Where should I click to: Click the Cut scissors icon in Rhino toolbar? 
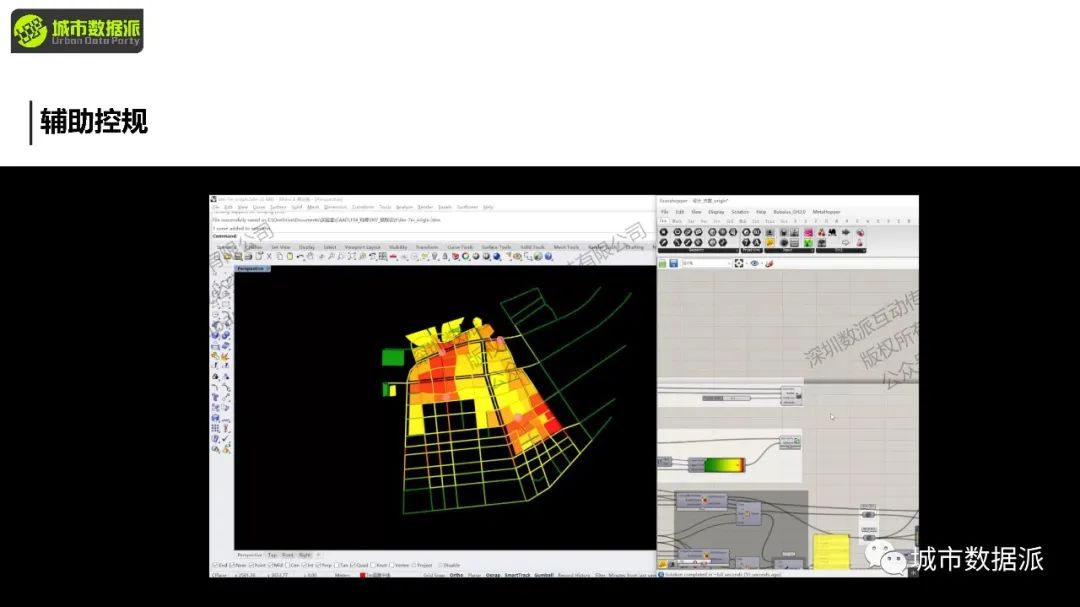[269, 256]
